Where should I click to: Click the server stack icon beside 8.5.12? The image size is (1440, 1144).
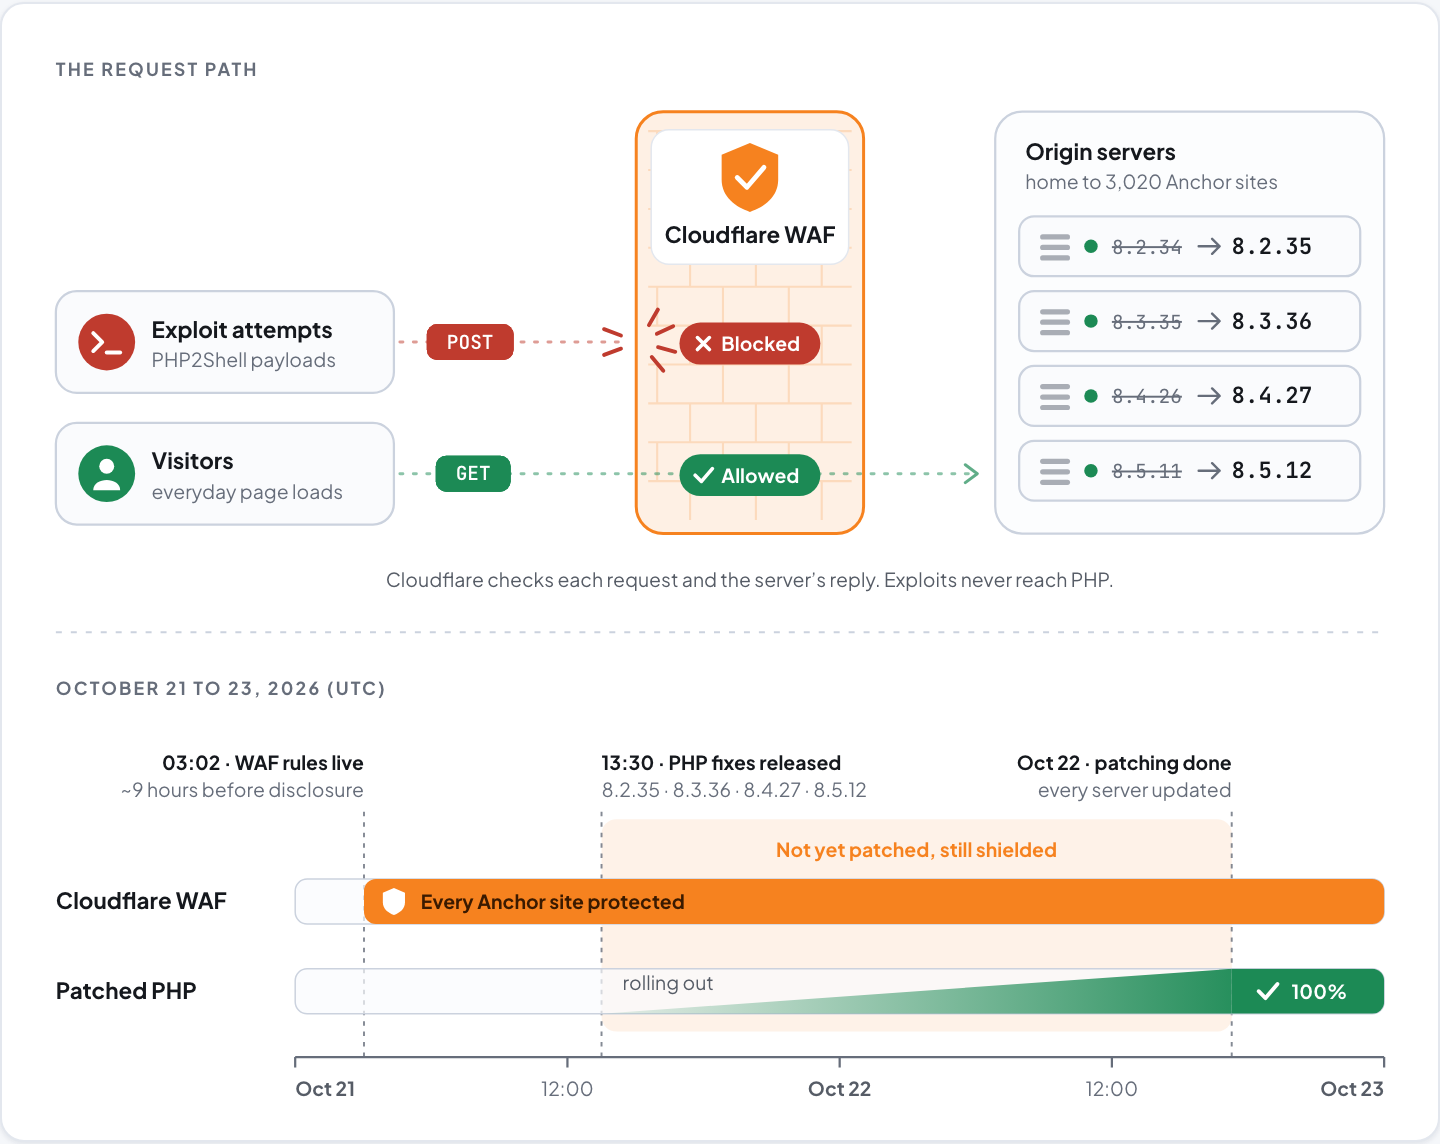coord(1055,471)
